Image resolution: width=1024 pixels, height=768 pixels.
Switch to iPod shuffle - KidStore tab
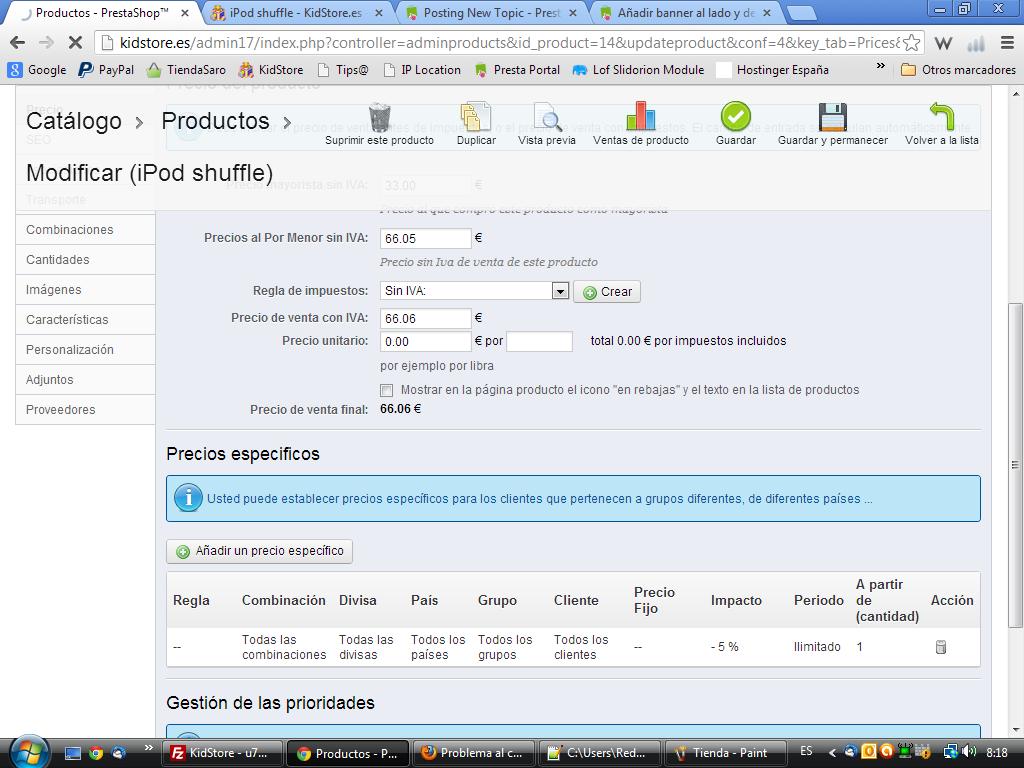click(x=295, y=13)
